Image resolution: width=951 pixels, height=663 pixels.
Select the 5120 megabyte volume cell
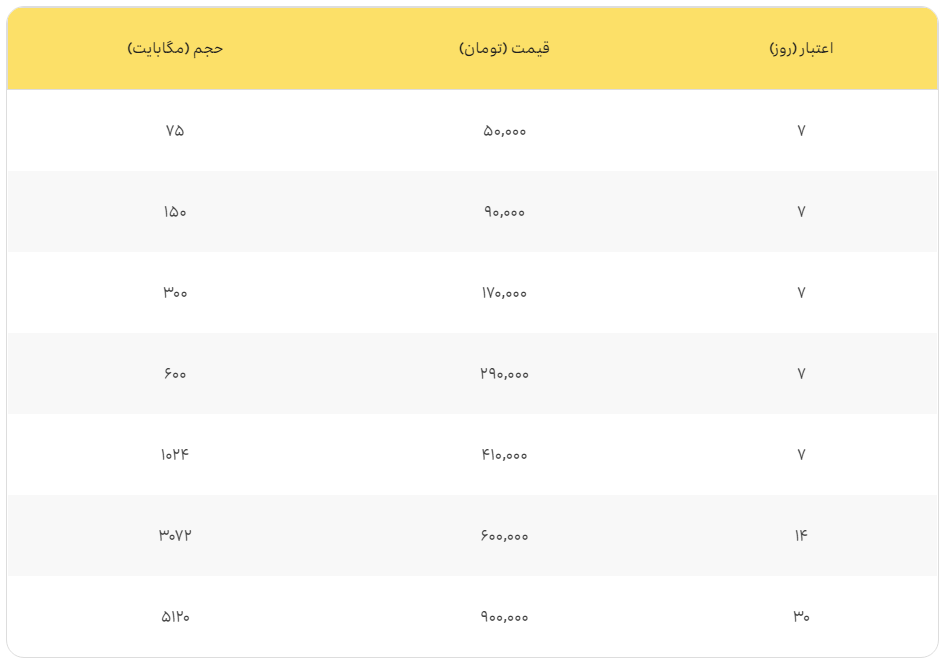[175, 616]
